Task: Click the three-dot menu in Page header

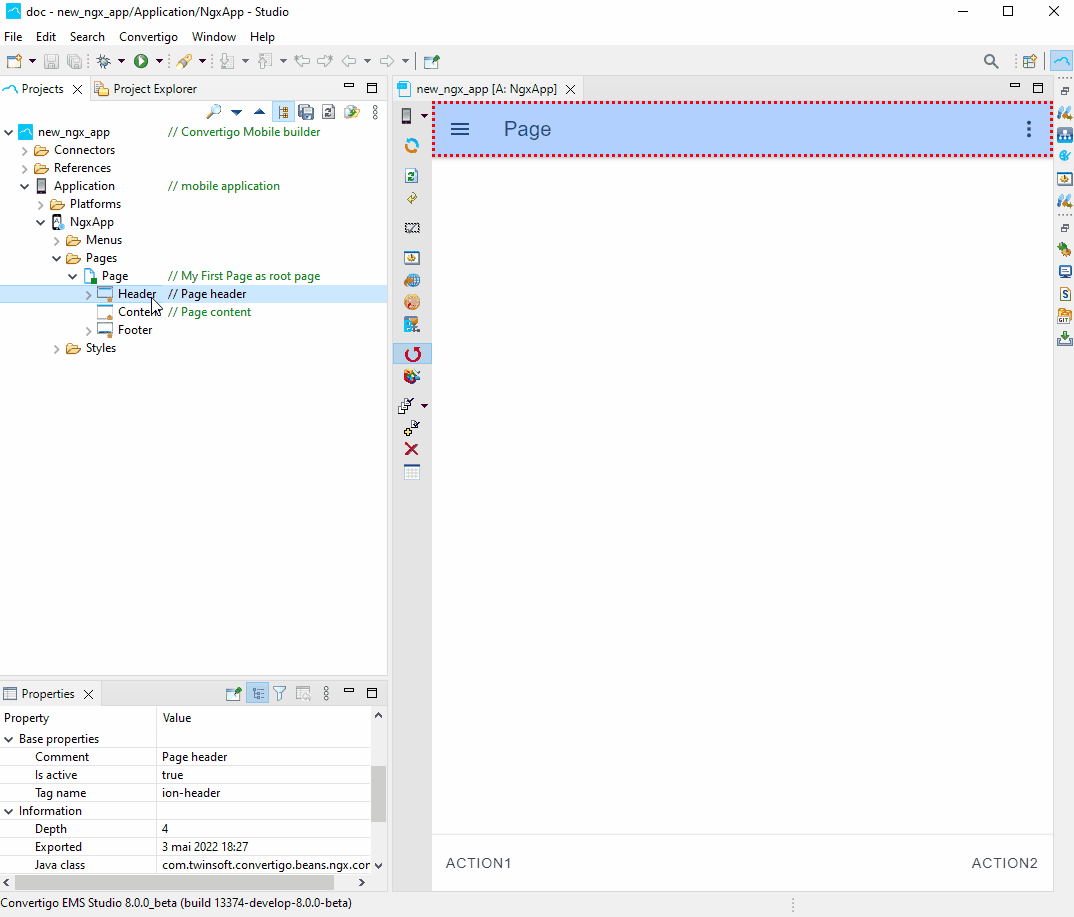Action: [x=1028, y=129]
